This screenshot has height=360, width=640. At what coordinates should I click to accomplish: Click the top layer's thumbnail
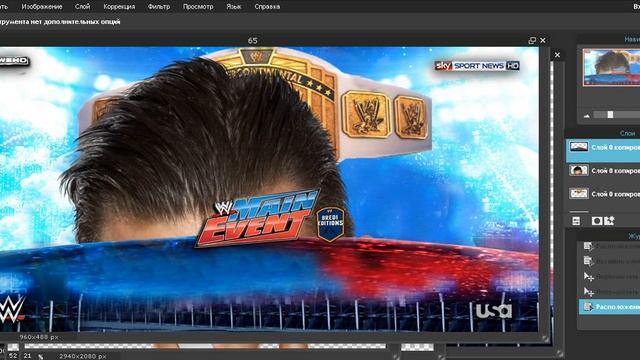click(579, 147)
